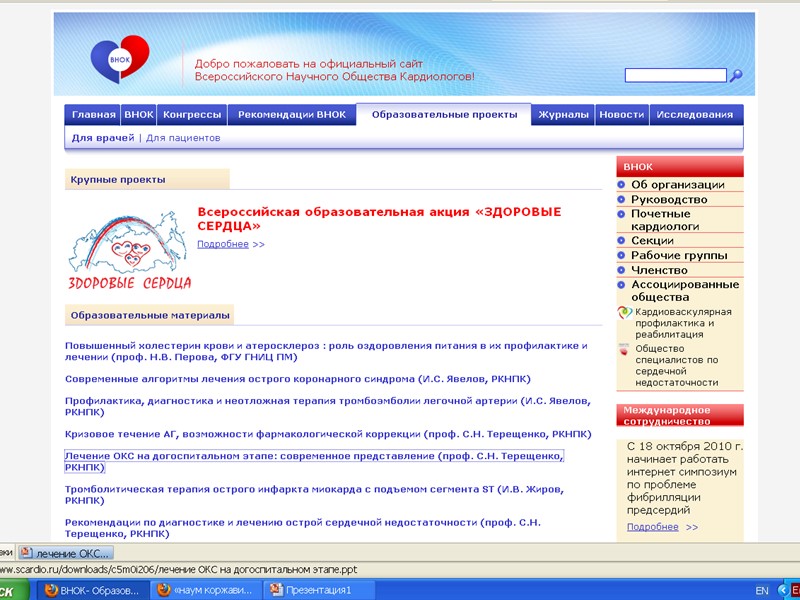The width and height of the screenshot is (800, 600).
Task: Click bullet icon beside Членство
Action: pos(621,270)
